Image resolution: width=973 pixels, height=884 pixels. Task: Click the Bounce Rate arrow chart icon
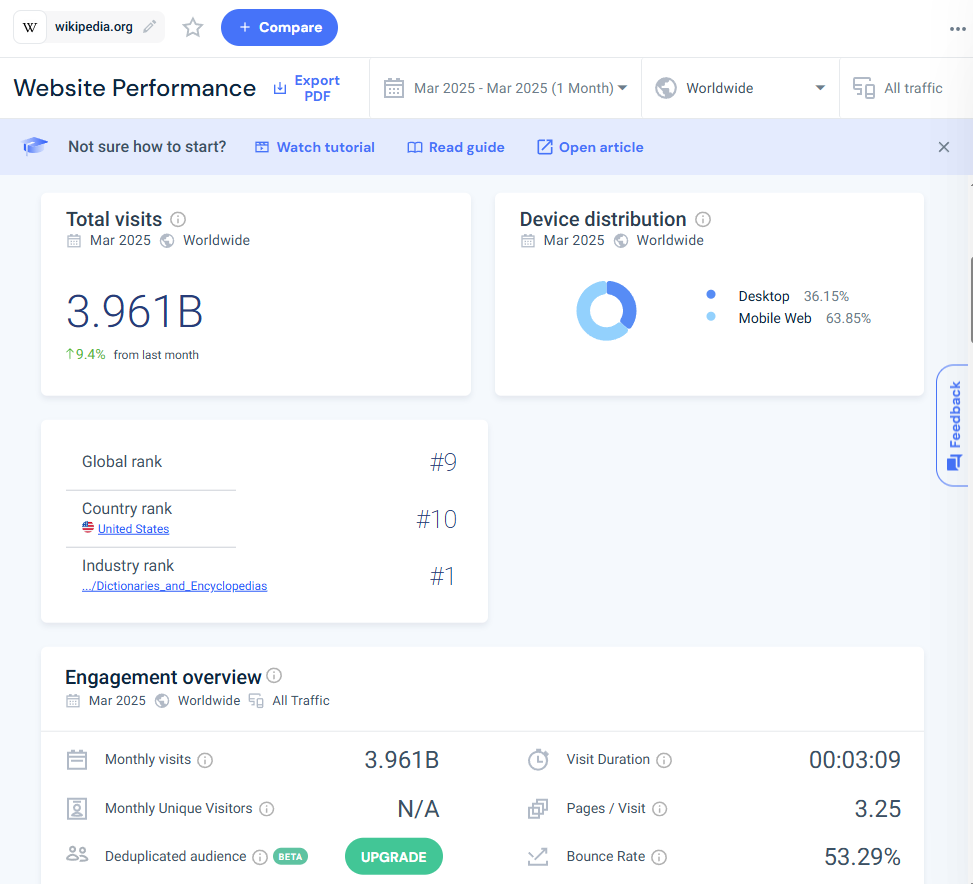(538, 857)
